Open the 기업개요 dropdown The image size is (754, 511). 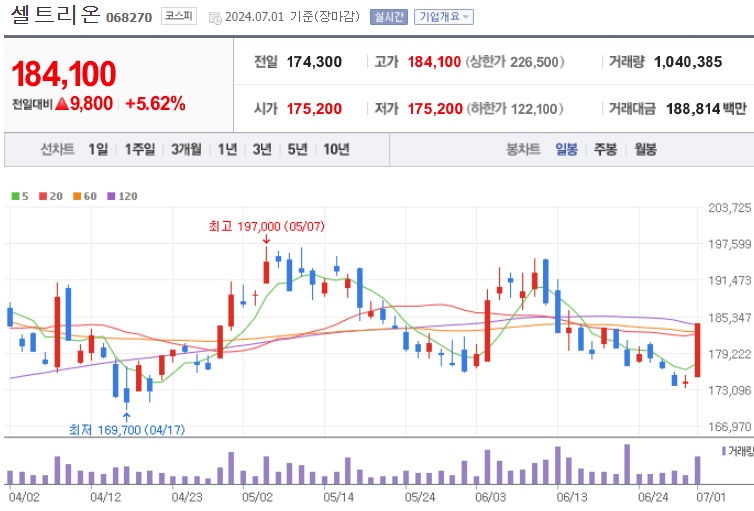tap(443, 17)
